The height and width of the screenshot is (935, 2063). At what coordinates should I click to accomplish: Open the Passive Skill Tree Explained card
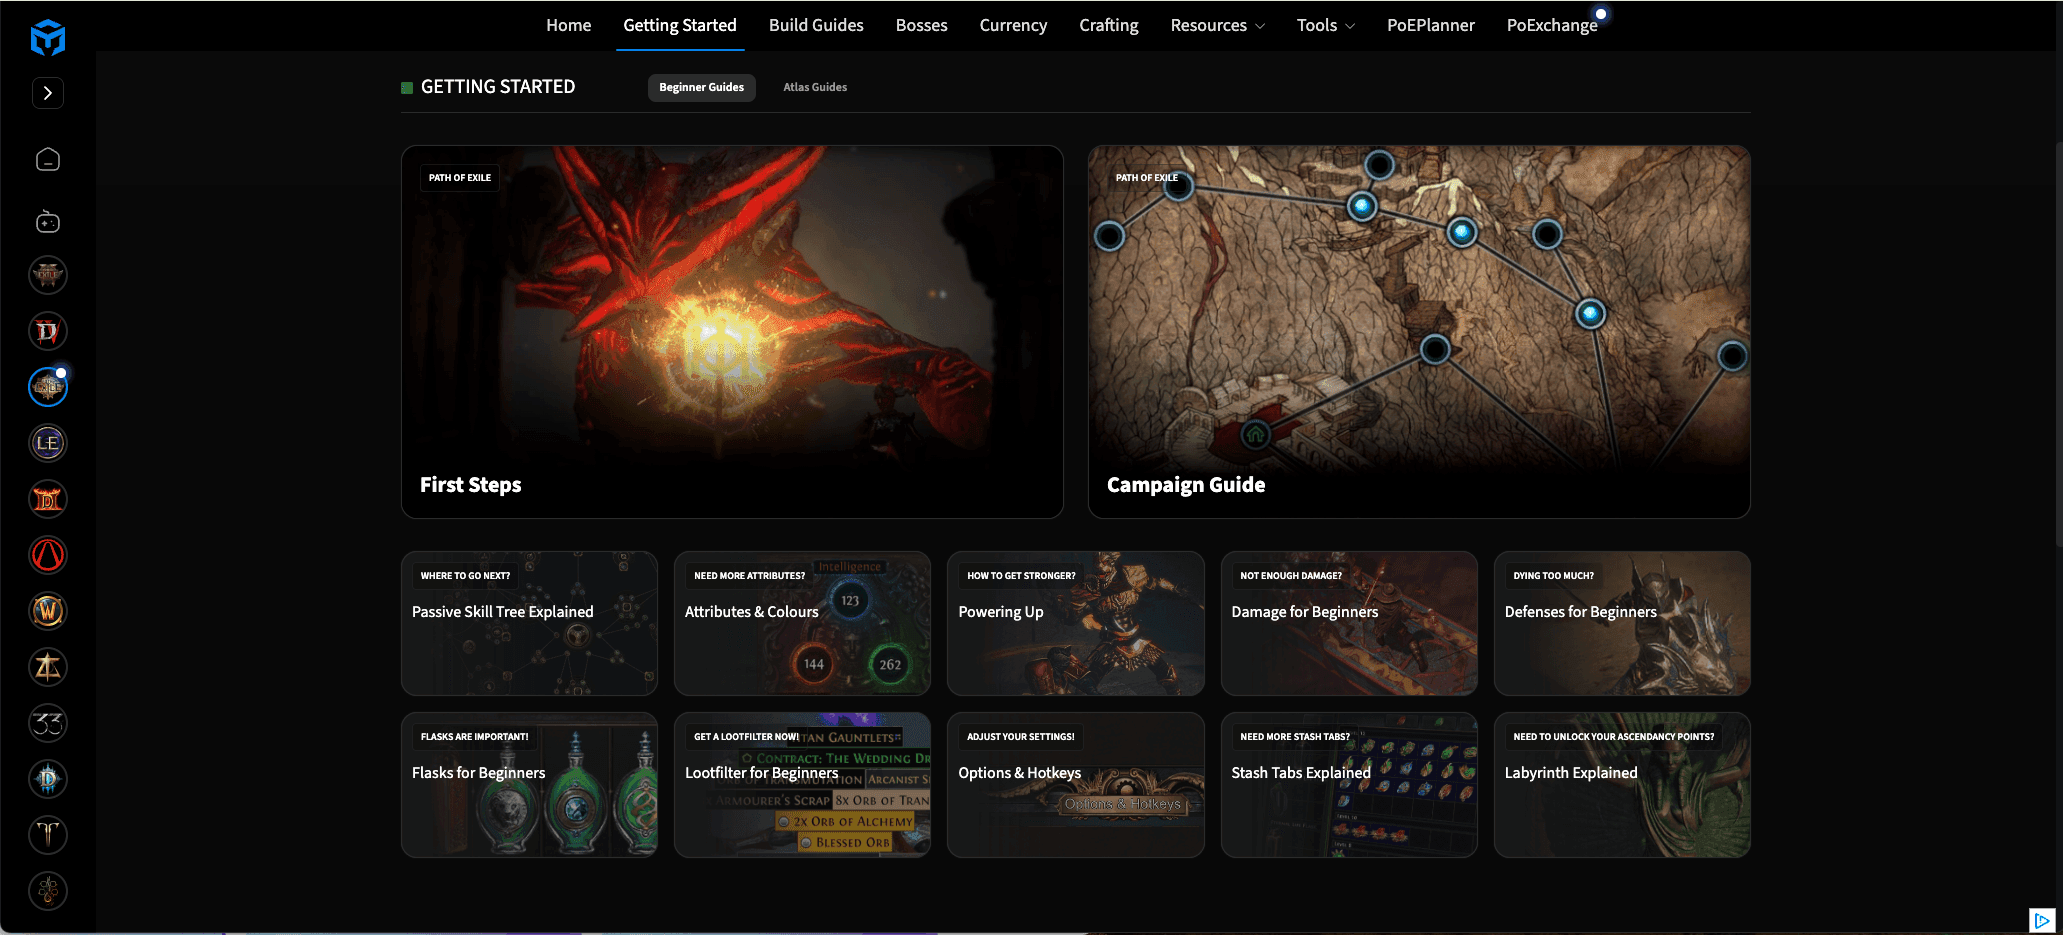tap(529, 624)
